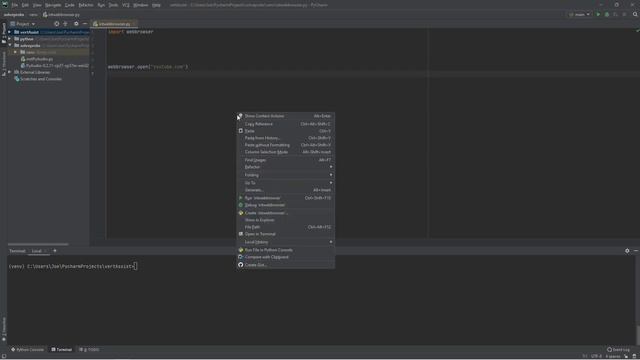Viewport: 640px width, 360px height.
Task: Choose Show in Explorer entry
Action: pyautogui.click(x=285, y=220)
